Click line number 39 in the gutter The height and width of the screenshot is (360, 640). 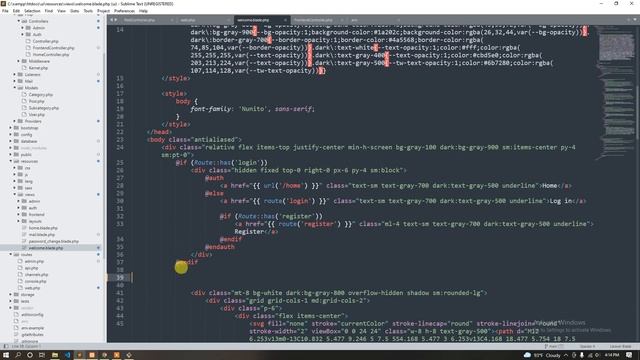120,278
